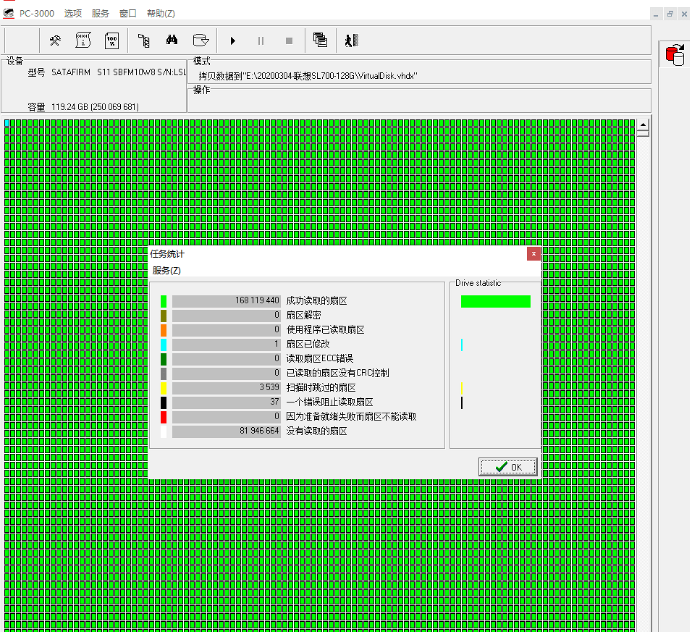
Task: Click the 成功读取的扇区 label
Action: (317, 301)
